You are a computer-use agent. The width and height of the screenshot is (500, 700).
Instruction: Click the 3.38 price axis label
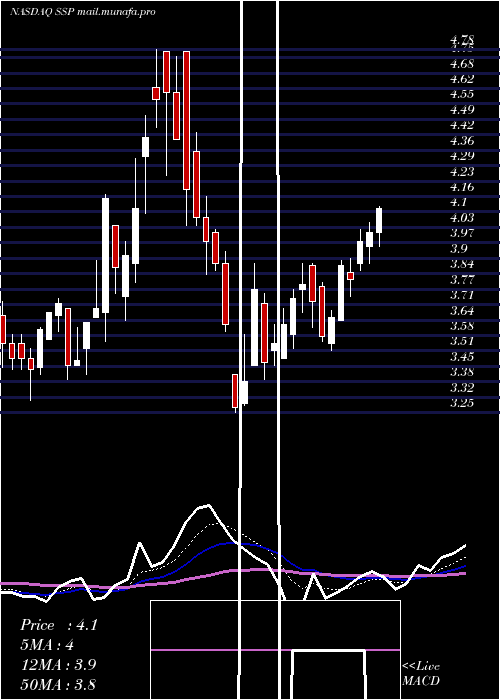pos(462,372)
